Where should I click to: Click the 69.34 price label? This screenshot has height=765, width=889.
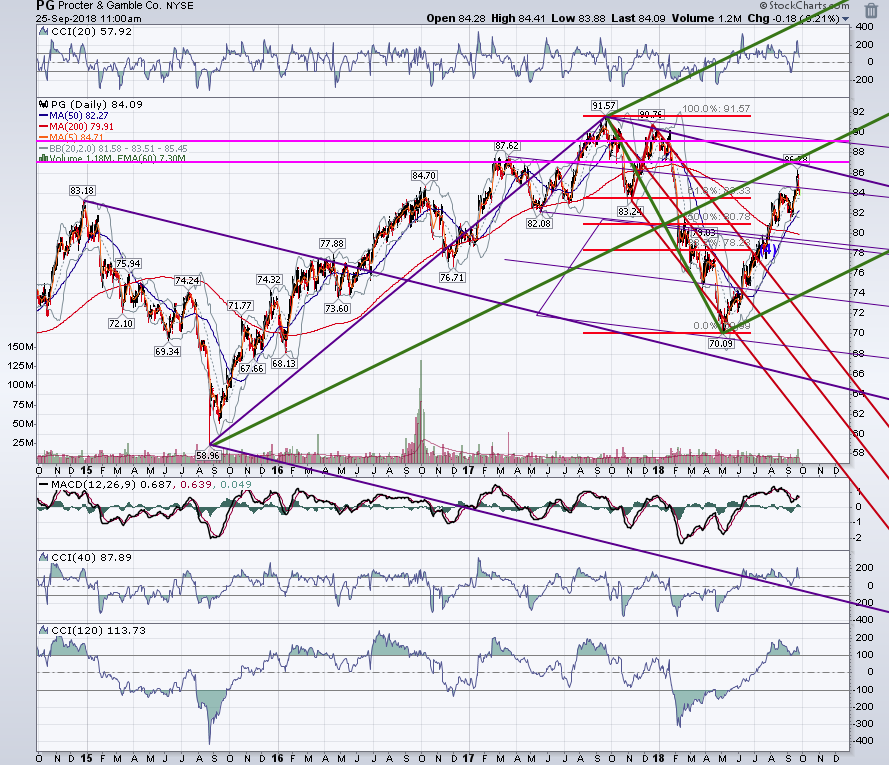coord(167,352)
